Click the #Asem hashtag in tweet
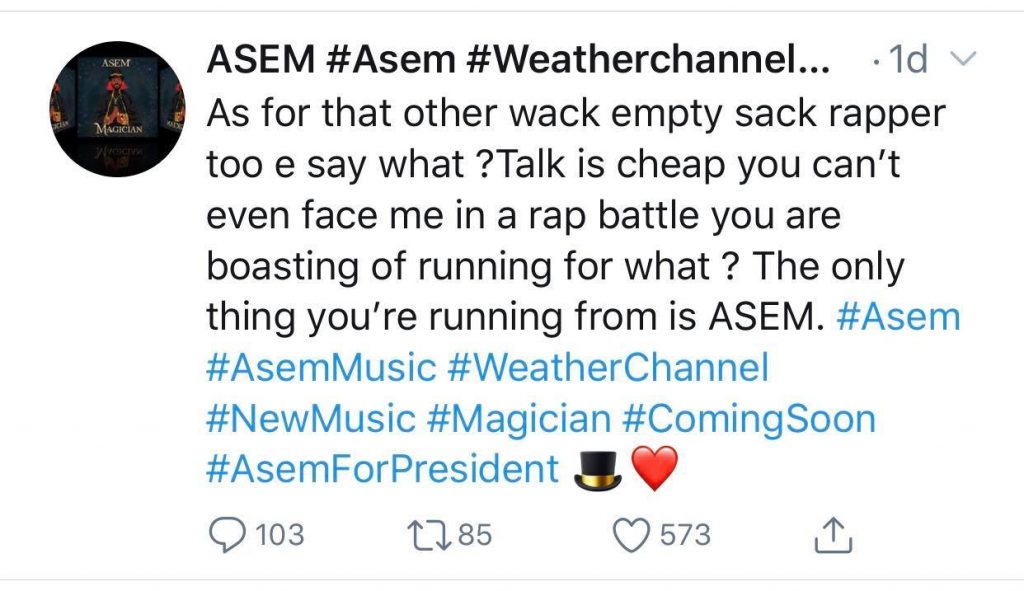The height and width of the screenshot is (591, 1024). (895, 317)
